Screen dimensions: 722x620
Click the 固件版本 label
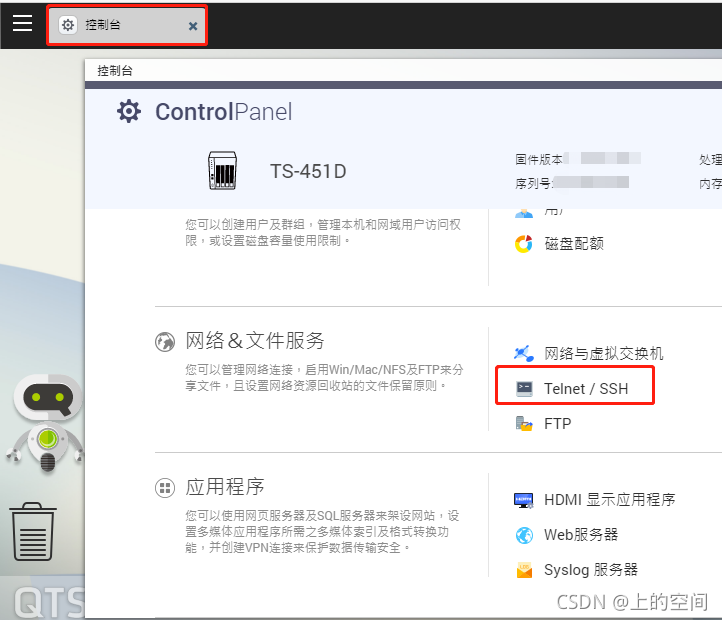click(539, 159)
